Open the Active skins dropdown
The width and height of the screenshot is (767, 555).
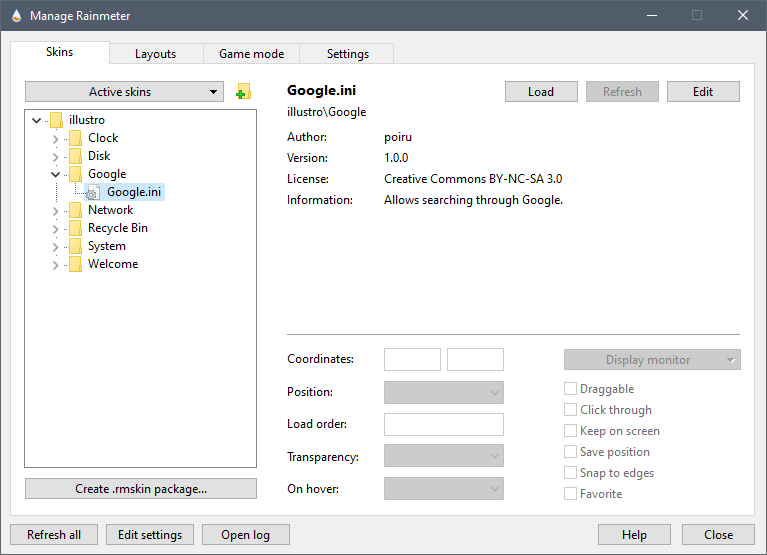pos(124,91)
